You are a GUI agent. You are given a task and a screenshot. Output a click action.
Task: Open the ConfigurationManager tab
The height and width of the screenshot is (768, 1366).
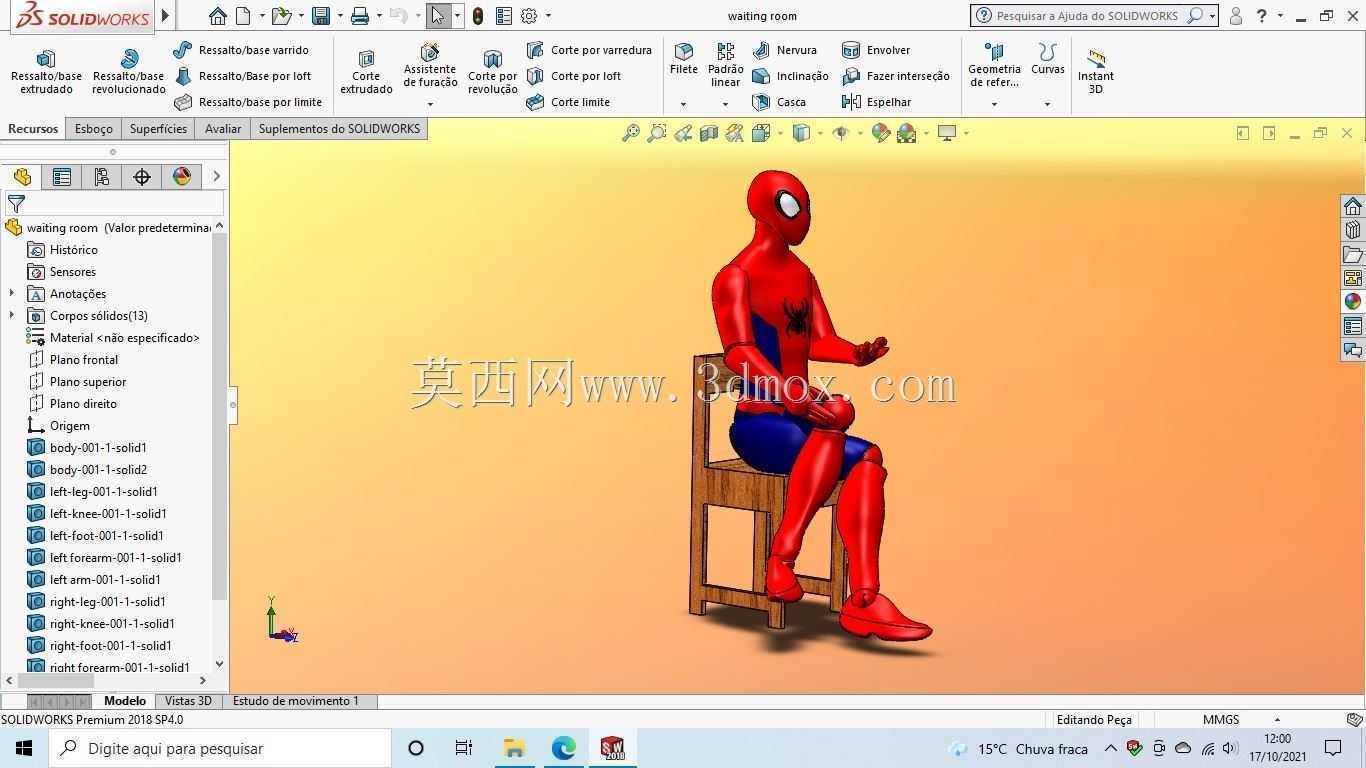[x=102, y=177]
